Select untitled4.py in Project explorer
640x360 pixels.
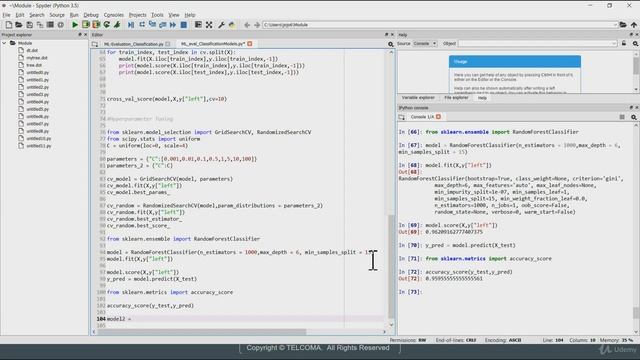pos(38,102)
